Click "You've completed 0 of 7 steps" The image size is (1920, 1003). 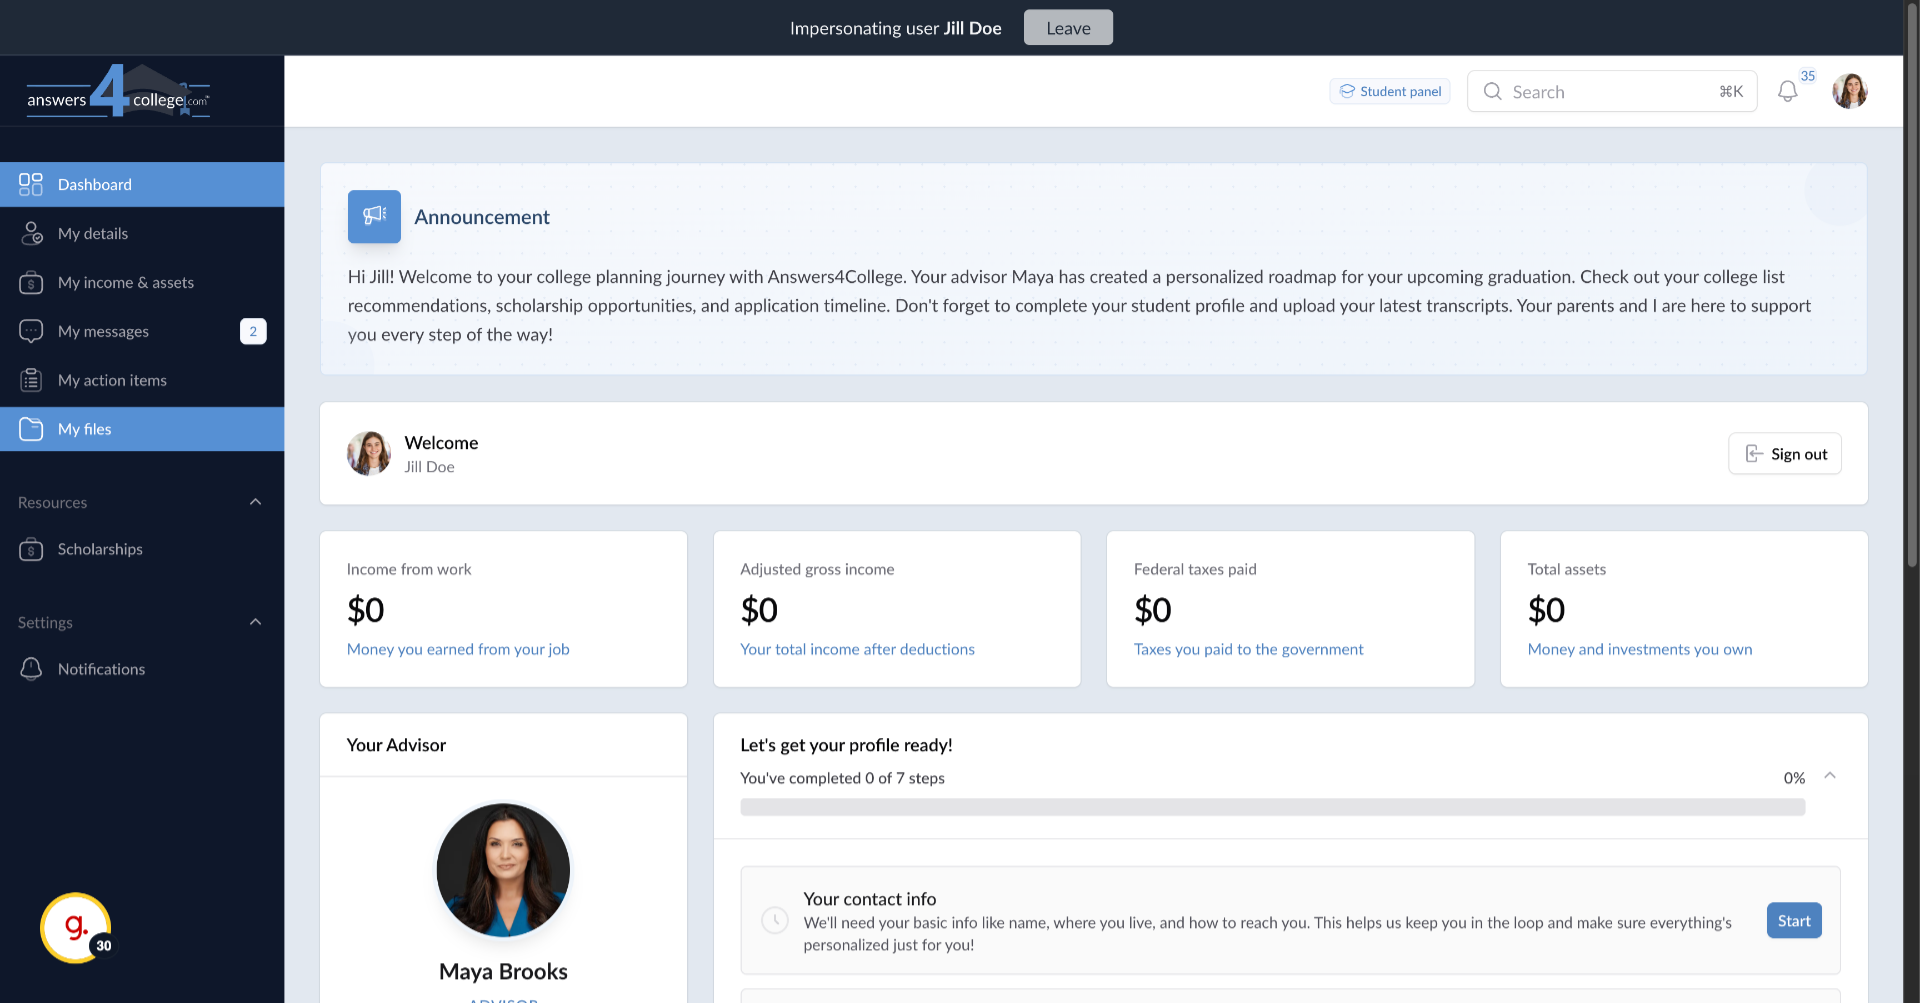pyautogui.click(x=842, y=778)
